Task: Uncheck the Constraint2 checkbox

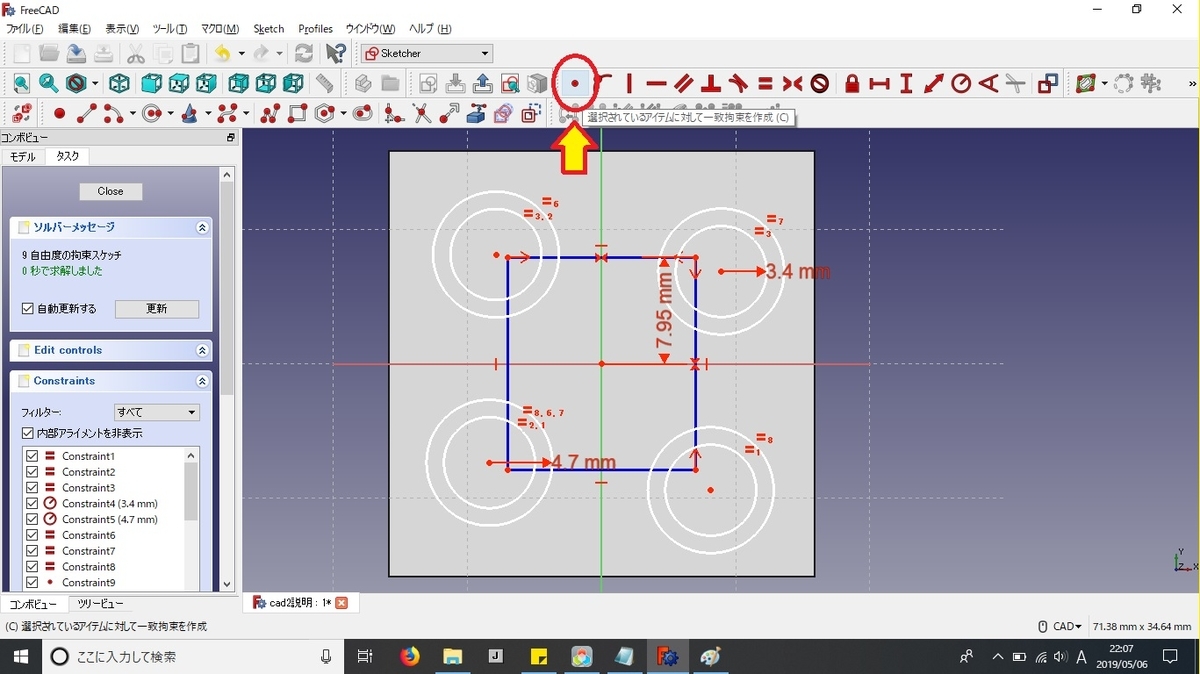Action: (x=32, y=472)
